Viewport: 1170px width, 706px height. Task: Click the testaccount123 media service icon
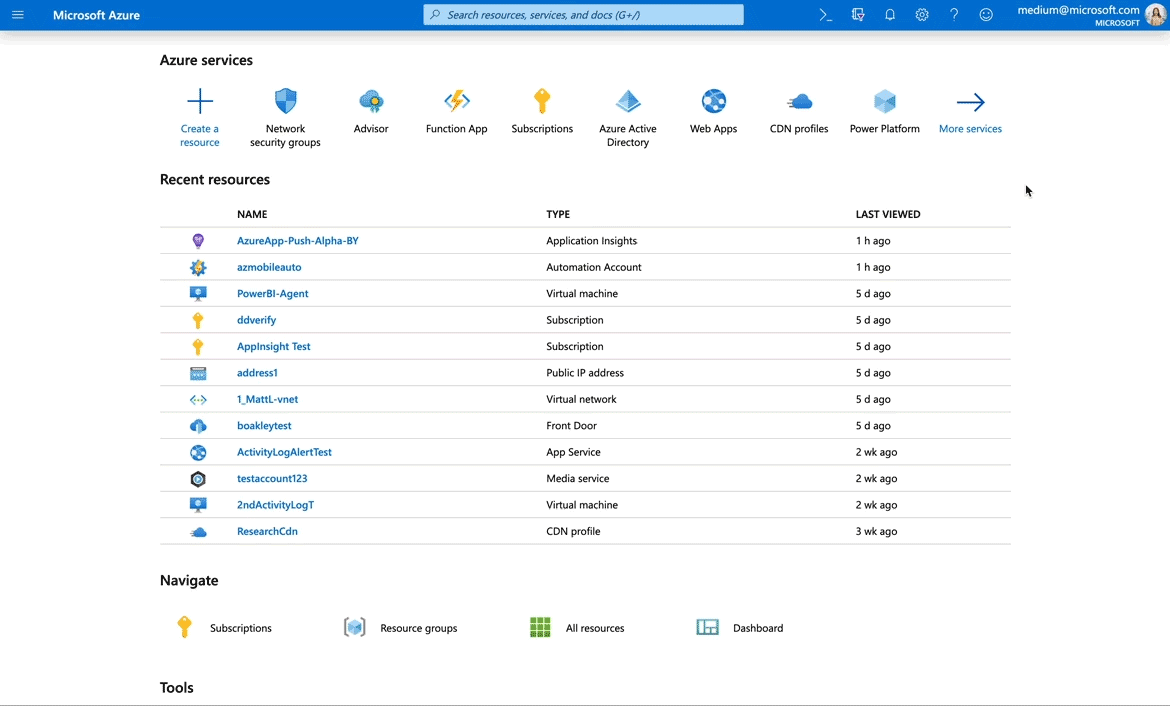[x=198, y=479]
